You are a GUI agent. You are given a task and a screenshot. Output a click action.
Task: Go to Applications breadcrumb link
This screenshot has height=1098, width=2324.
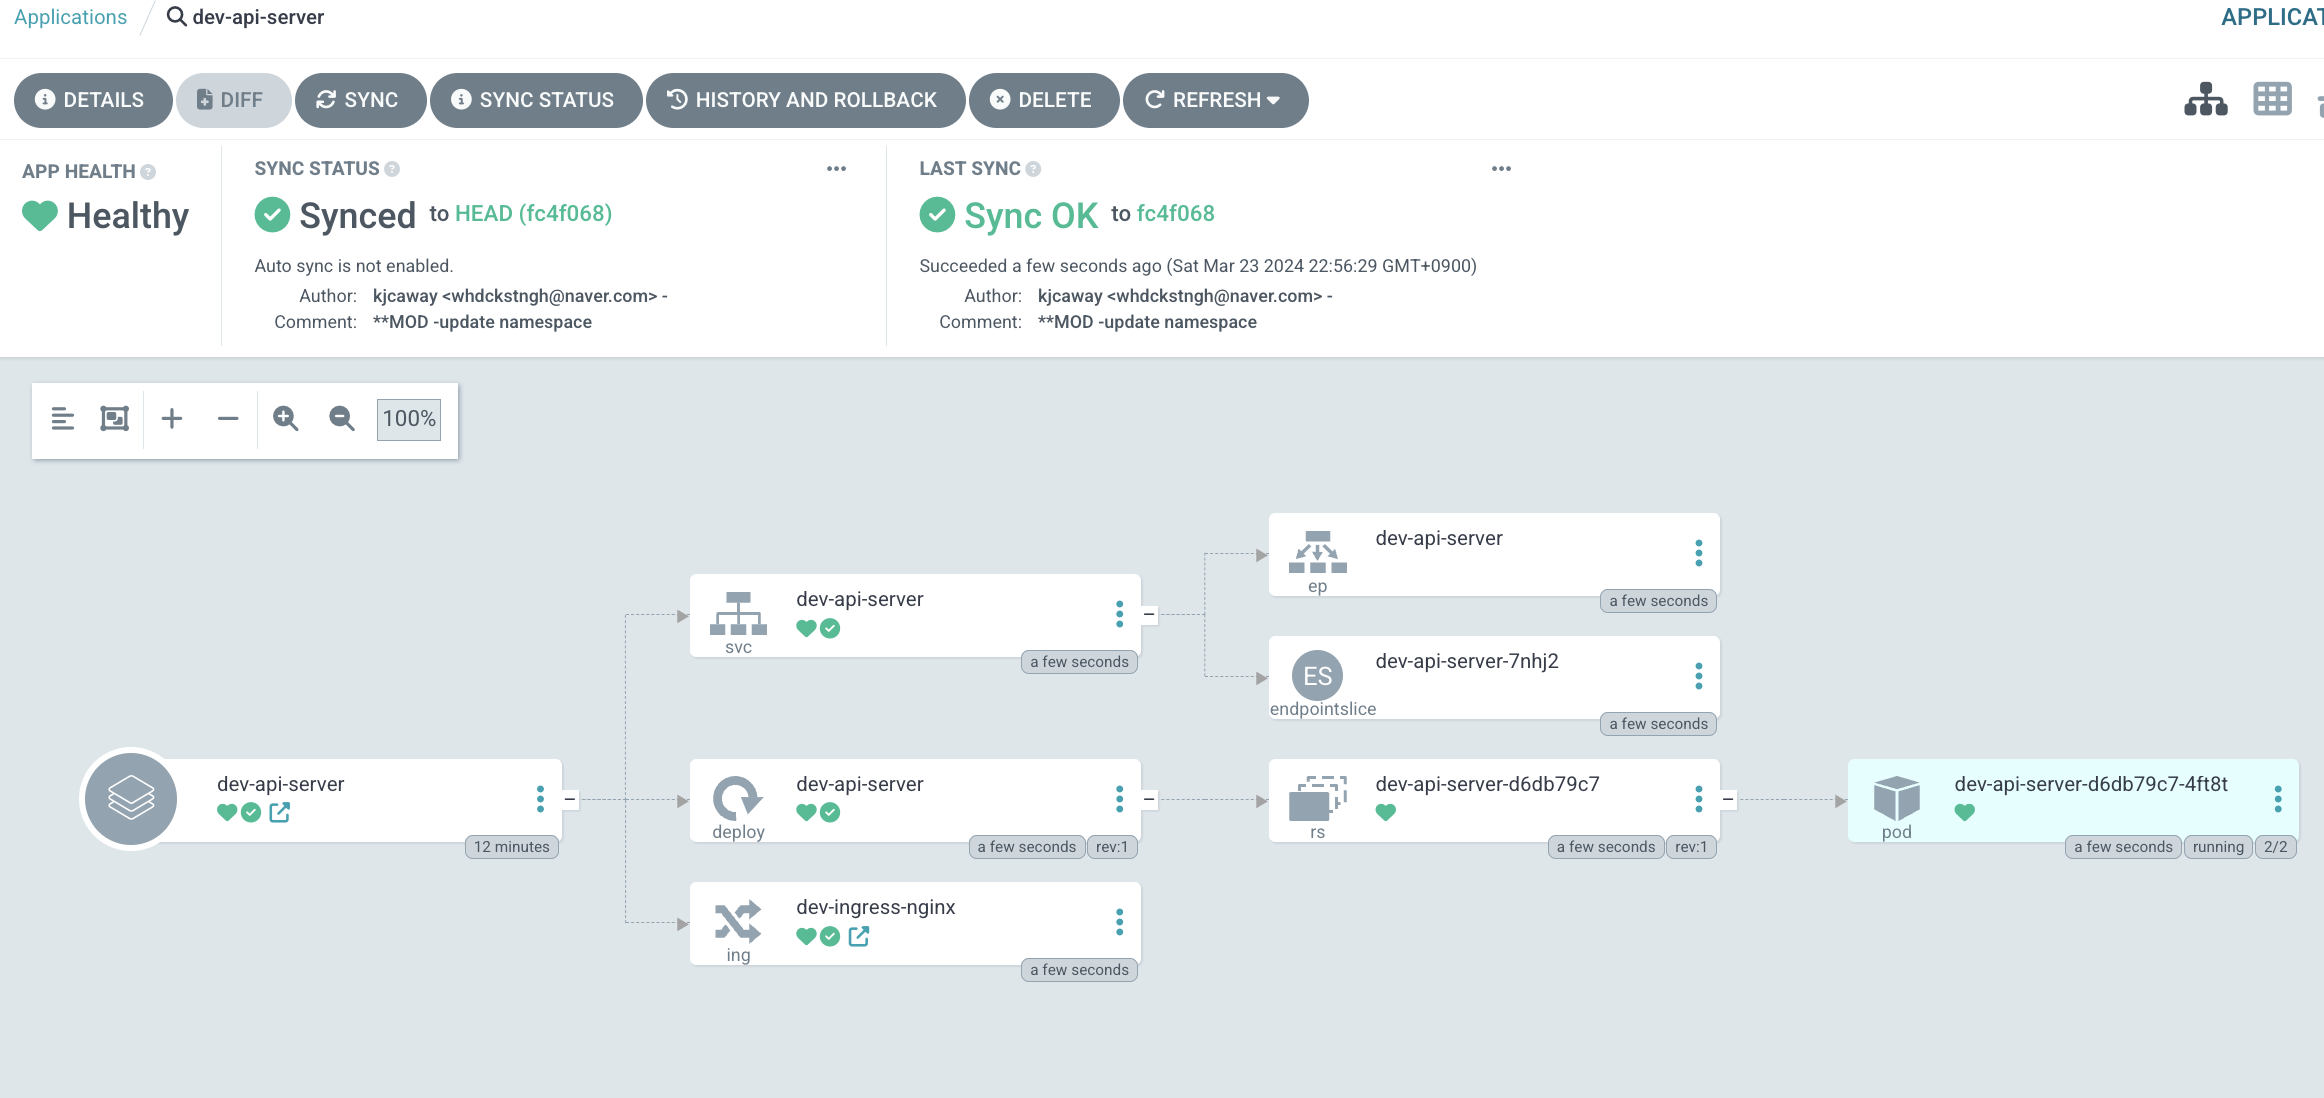coord(70,17)
